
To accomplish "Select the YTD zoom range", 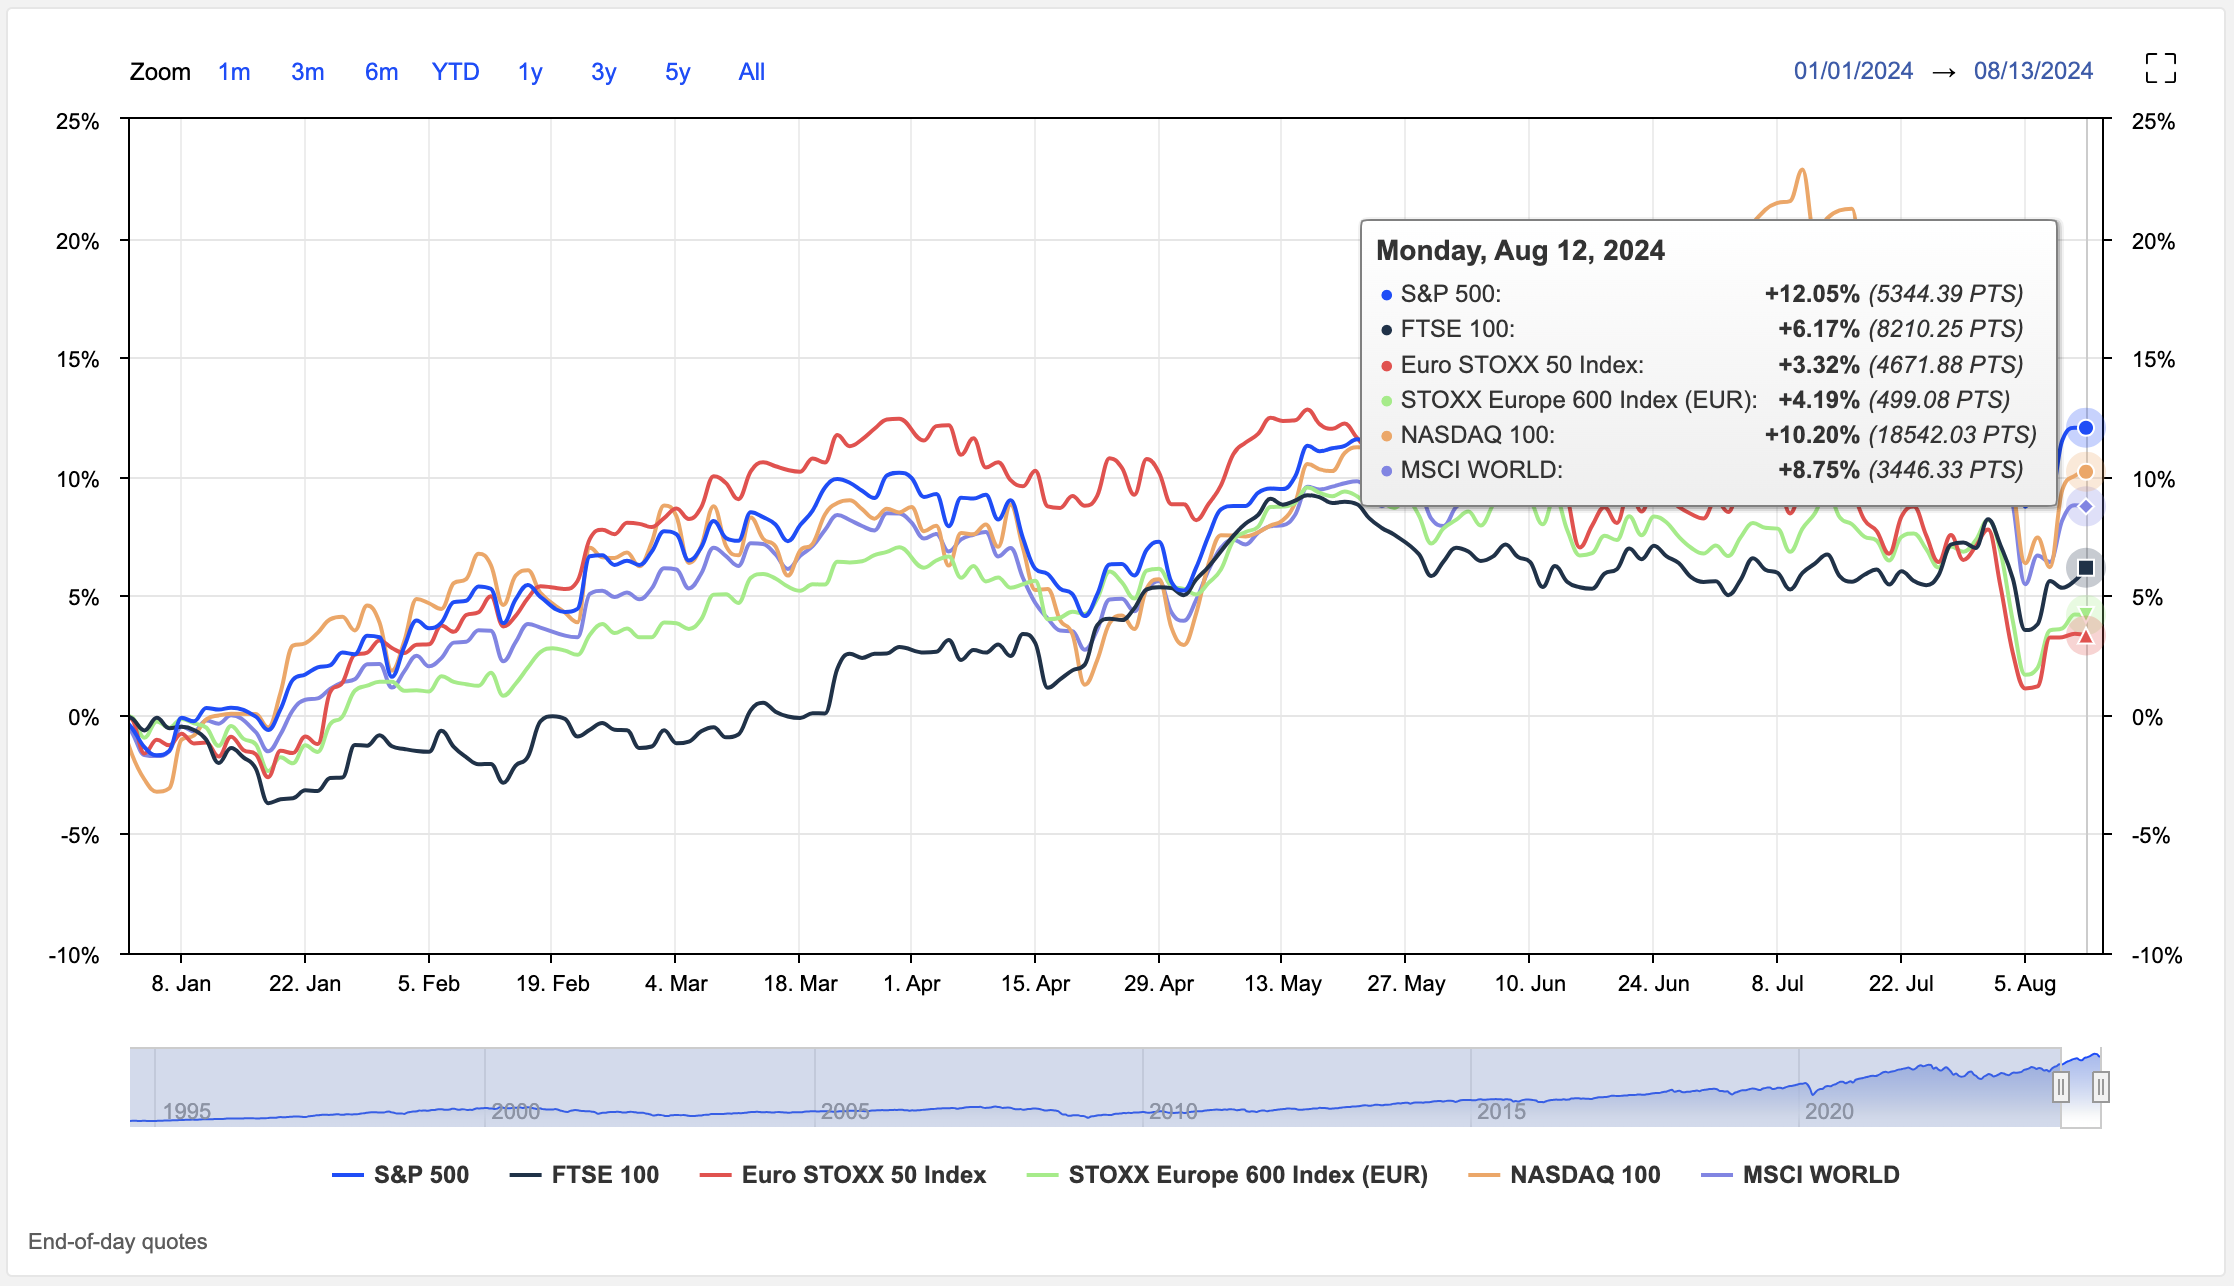I will pyautogui.click(x=455, y=72).
